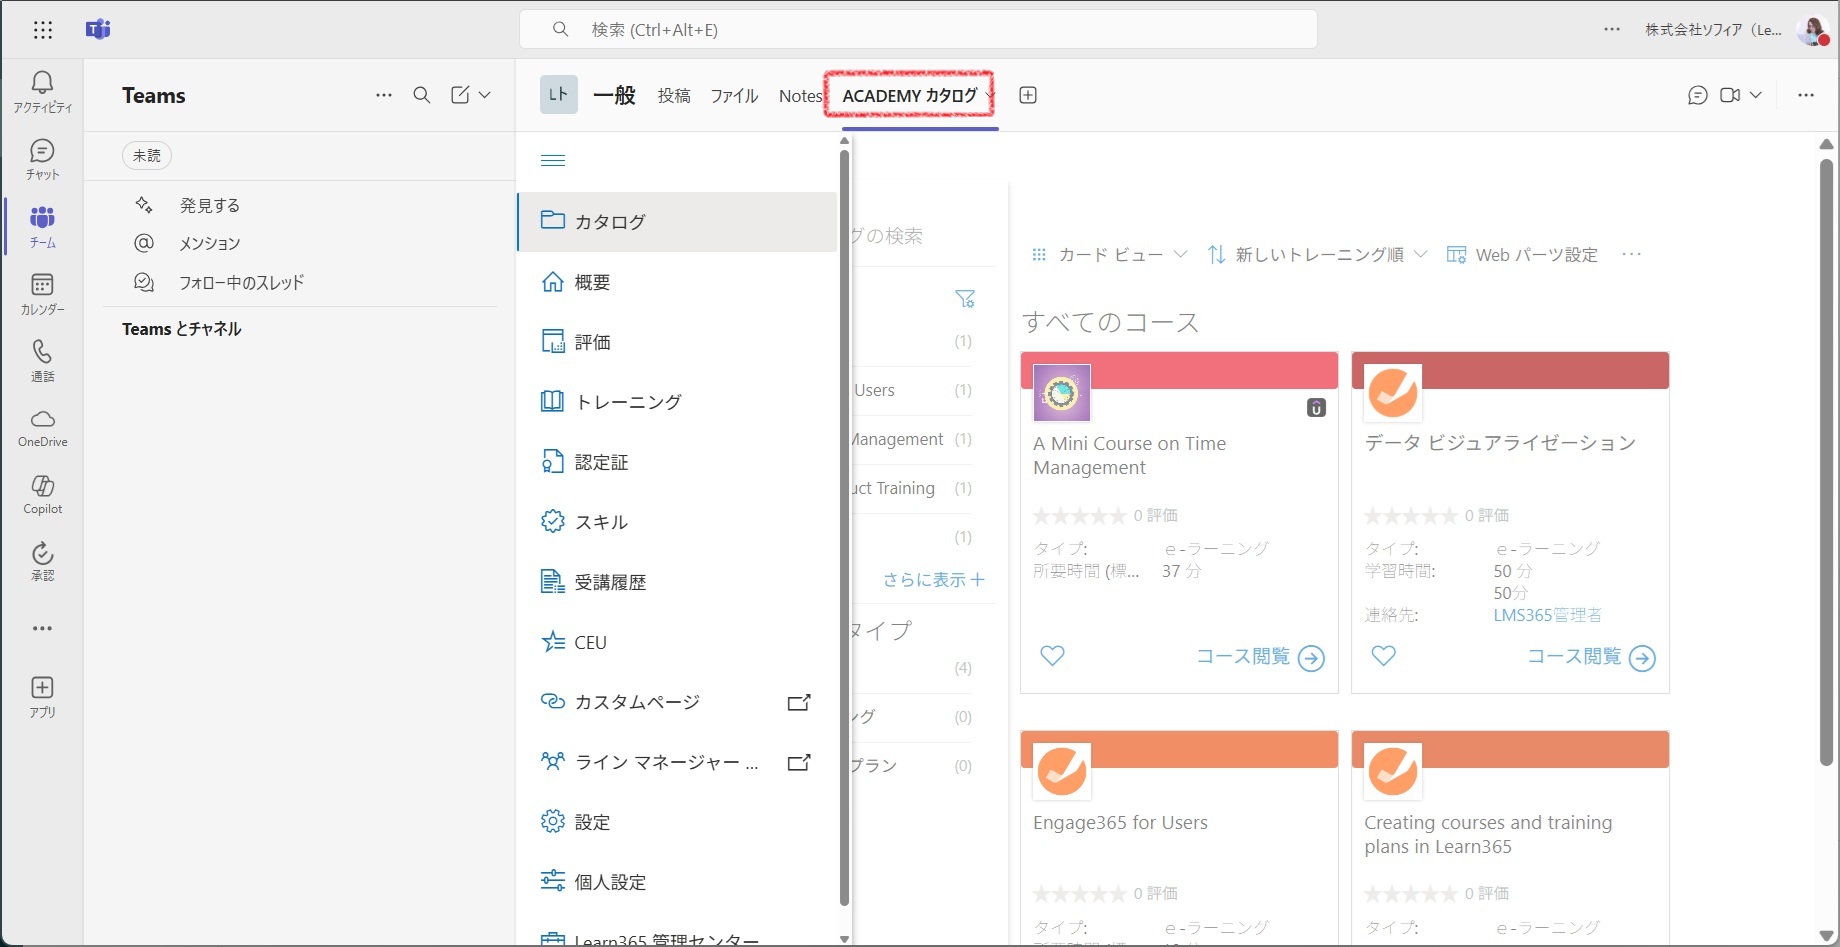Open Web パーツ設定

1523,255
